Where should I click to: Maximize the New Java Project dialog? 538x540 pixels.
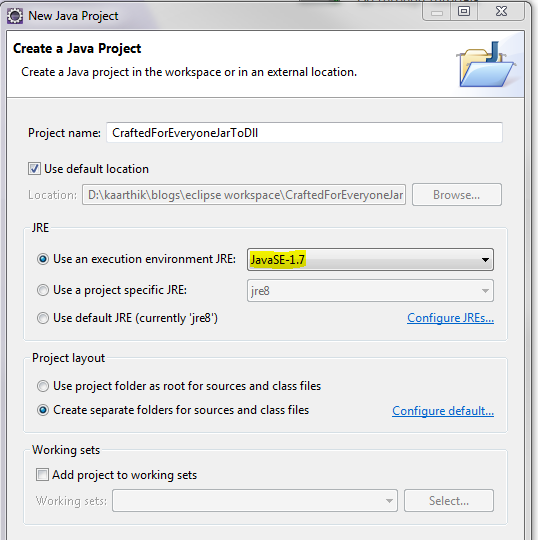pos(464,12)
